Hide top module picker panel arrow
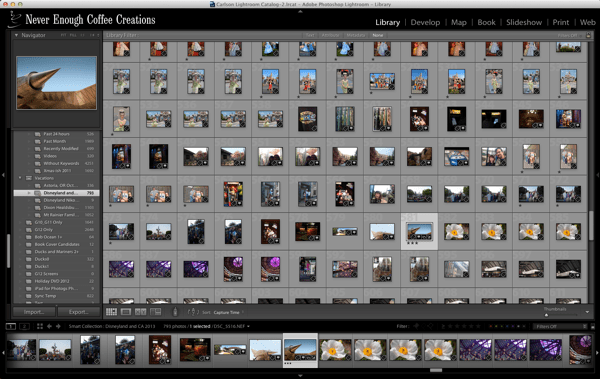The width and height of the screenshot is (600, 379). pos(300,12)
